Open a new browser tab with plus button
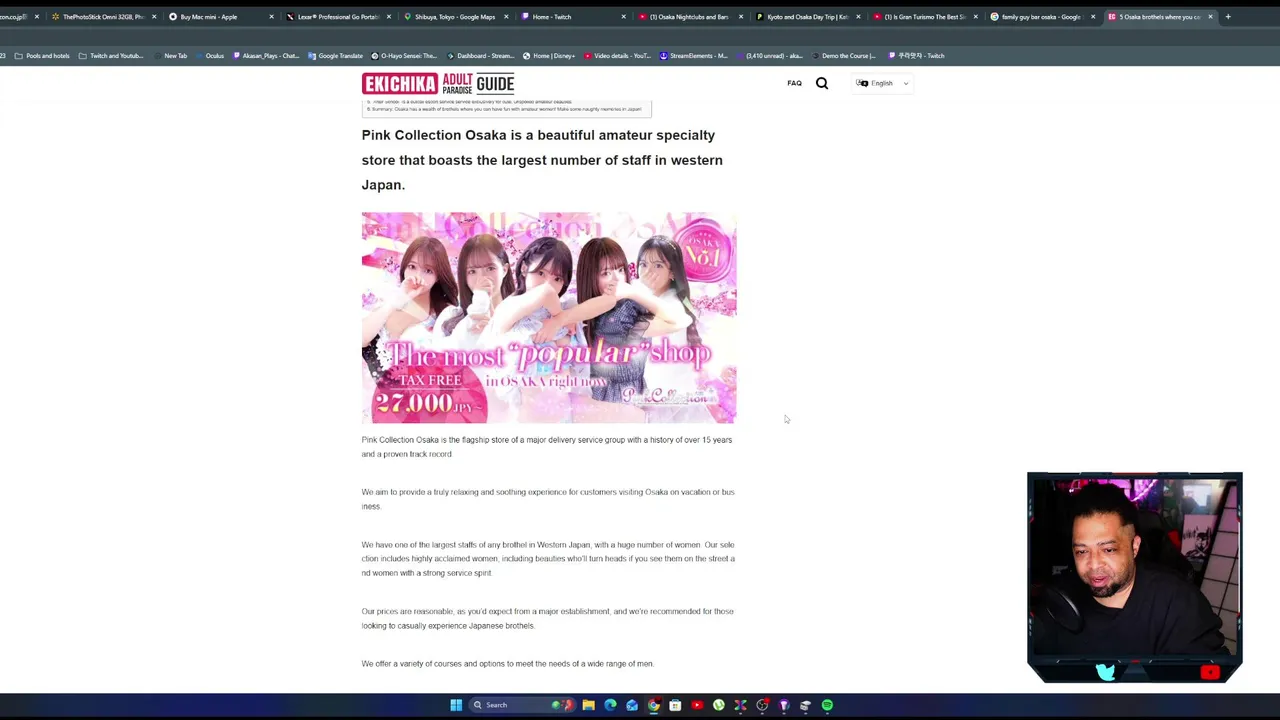This screenshot has width=1280, height=720. click(1228, 16)
